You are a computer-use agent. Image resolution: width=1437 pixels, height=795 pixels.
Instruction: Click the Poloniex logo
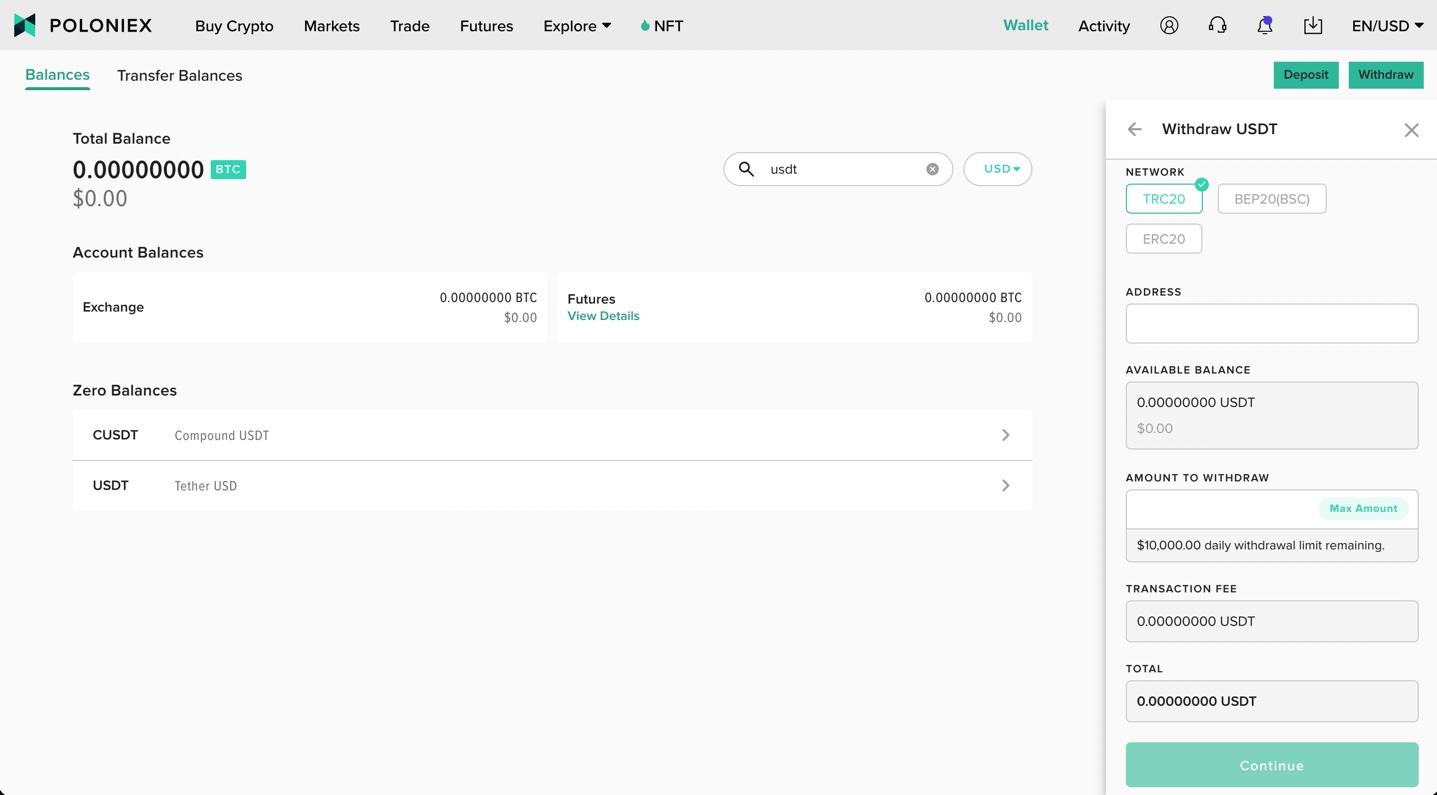click(83, 25)
